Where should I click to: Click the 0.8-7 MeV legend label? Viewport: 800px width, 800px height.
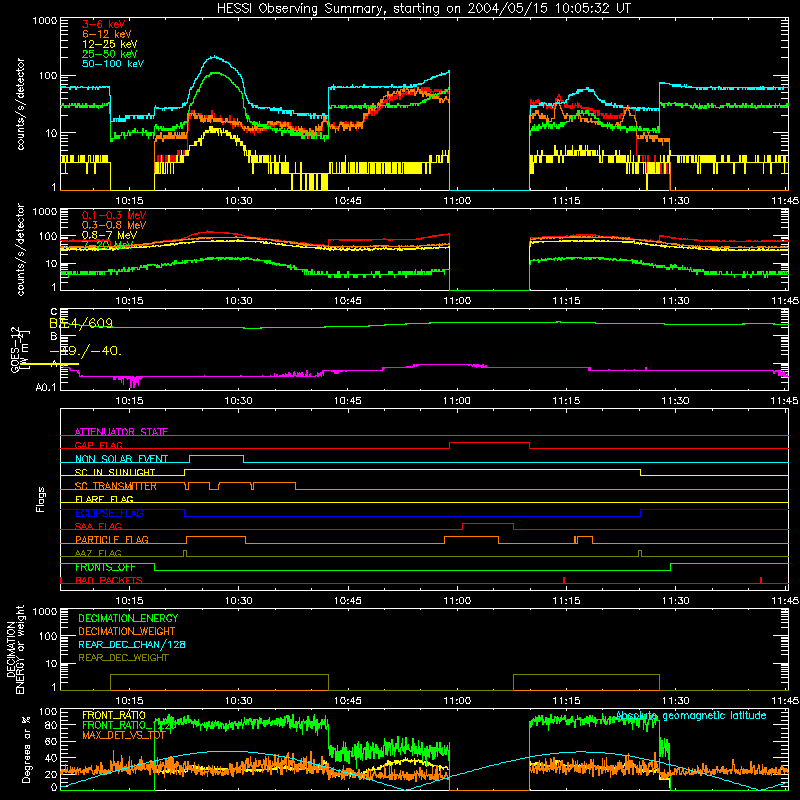pyautogui.click(x=109, y=235)
